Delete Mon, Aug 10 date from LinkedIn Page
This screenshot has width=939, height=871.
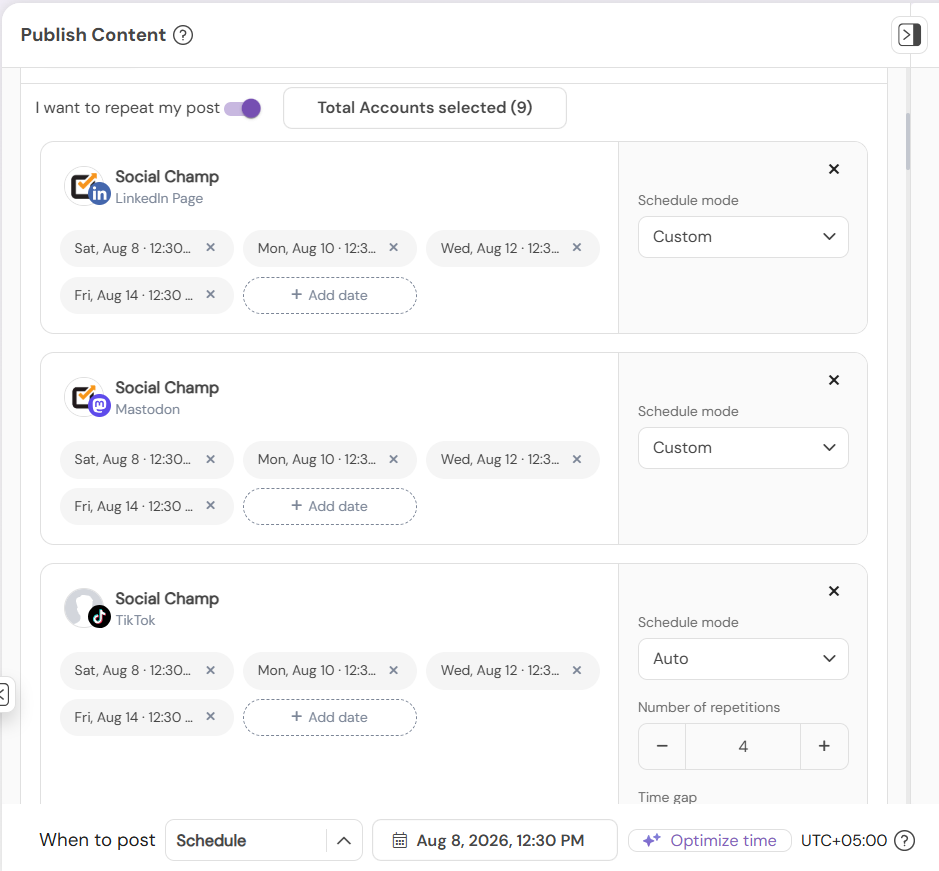(393, 247)
